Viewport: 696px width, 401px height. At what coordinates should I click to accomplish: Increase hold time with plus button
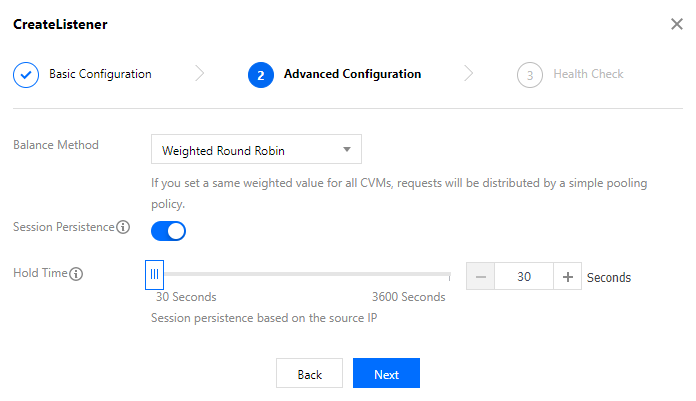click(567, 277)
